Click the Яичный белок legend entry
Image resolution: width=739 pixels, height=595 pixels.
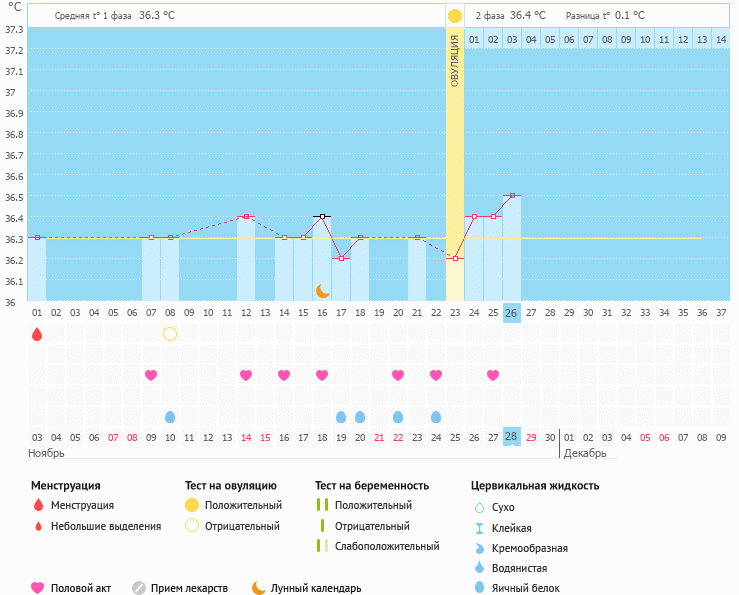click(x=534, y=588)
